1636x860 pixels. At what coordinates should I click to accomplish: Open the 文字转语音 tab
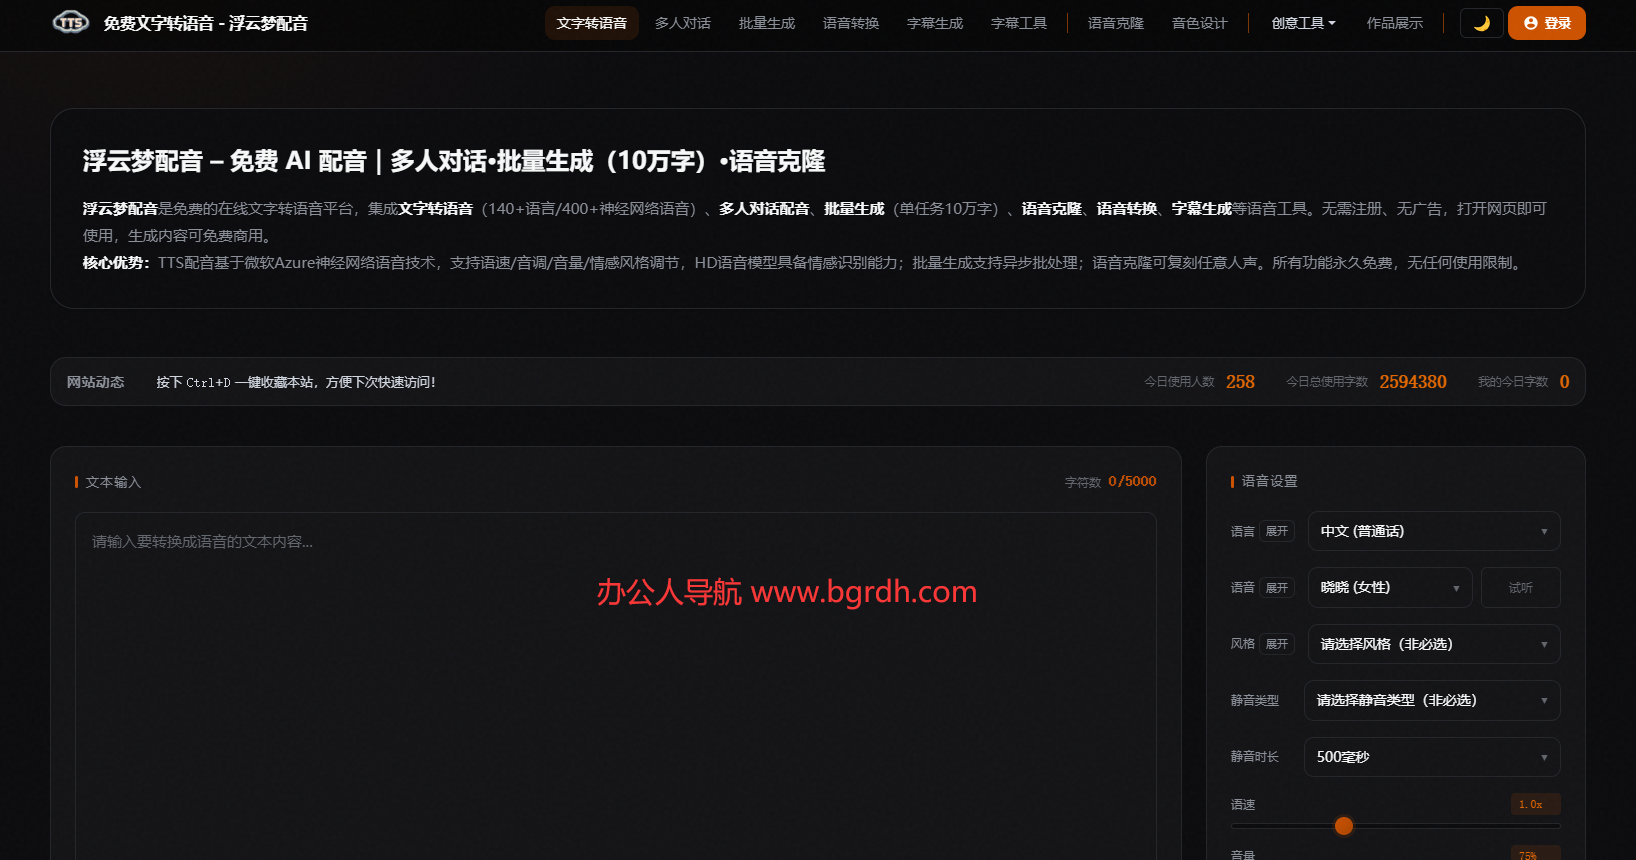point(592,23)
